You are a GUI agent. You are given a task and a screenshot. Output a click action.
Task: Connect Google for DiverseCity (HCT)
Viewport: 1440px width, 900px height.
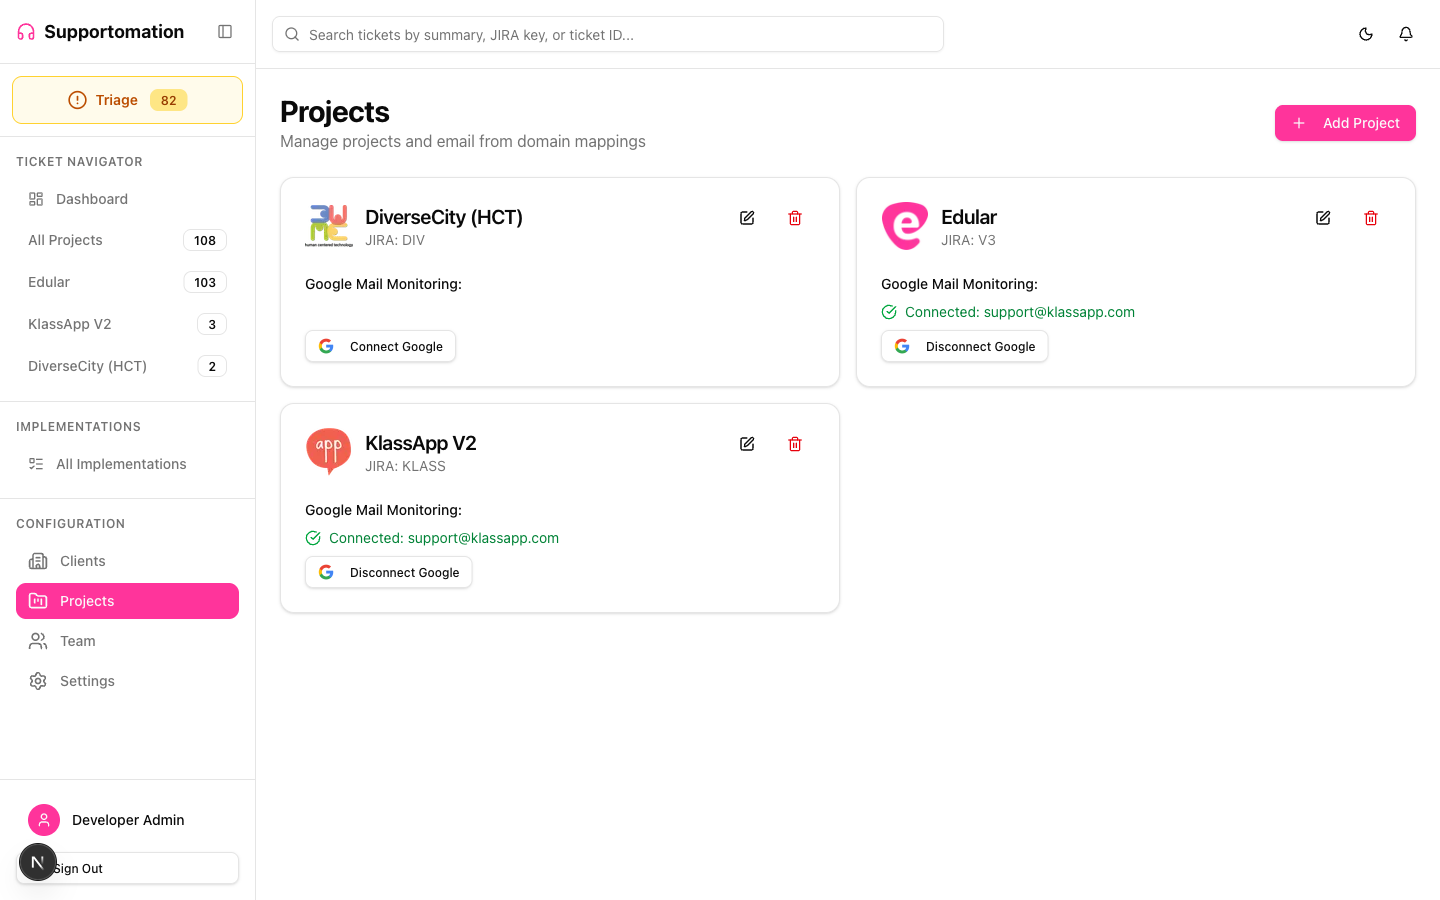[380, 346]
